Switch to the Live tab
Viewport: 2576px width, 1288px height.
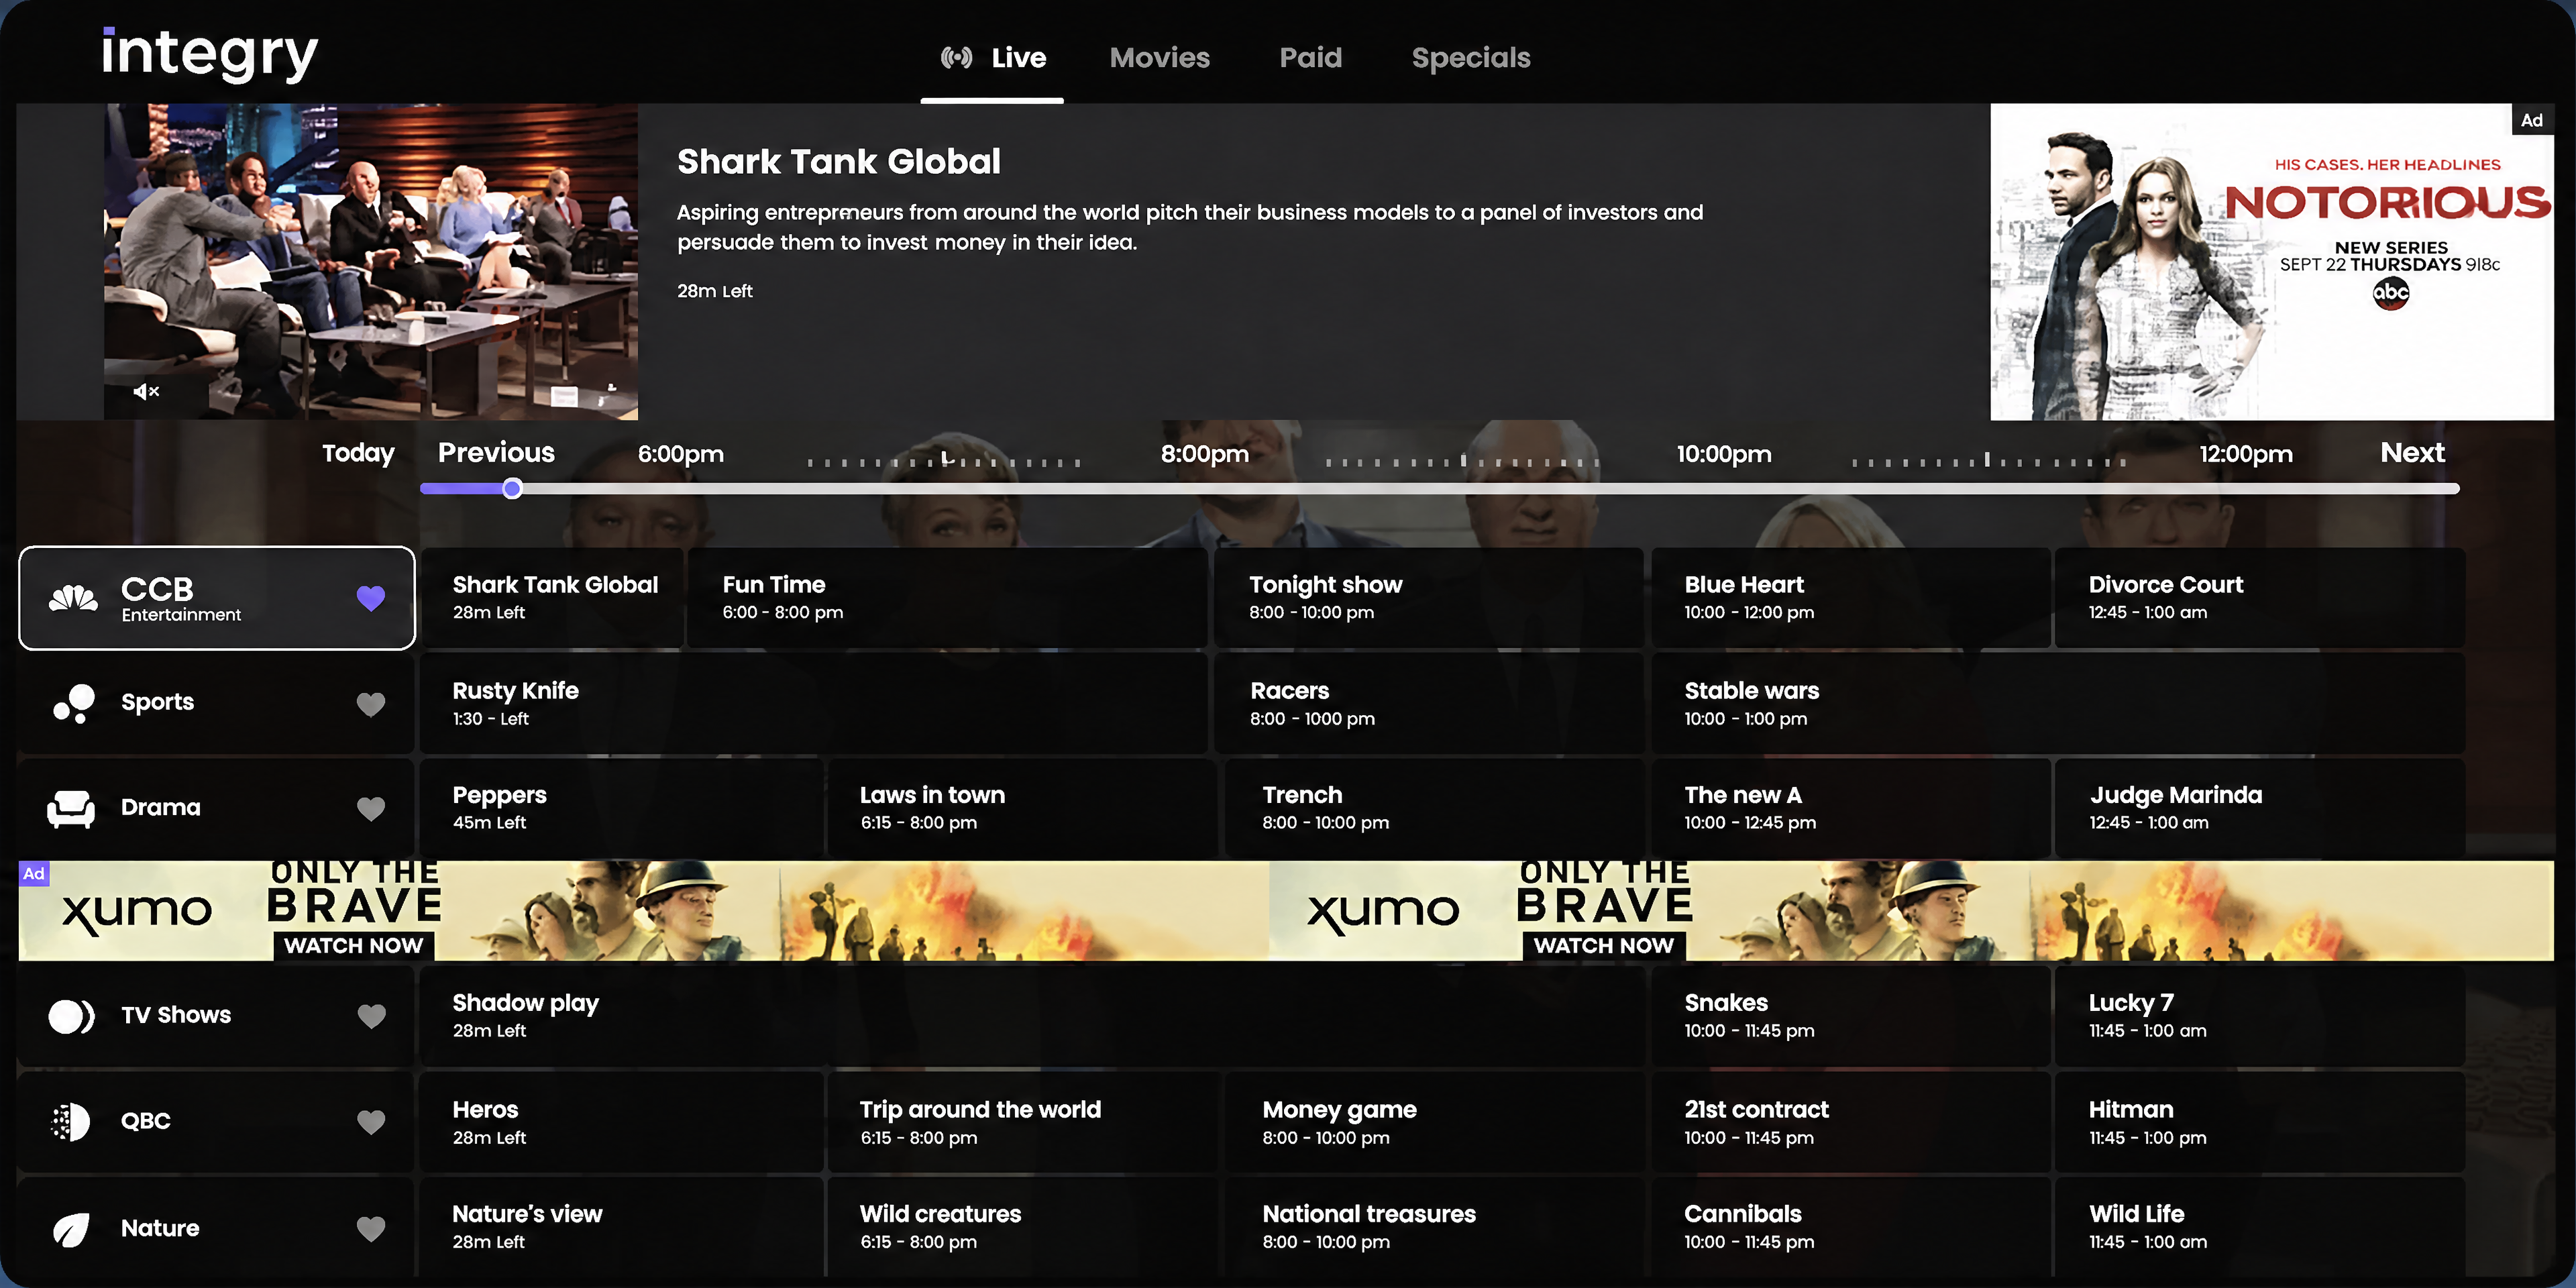pyautogui.click(x=993, y=58)
